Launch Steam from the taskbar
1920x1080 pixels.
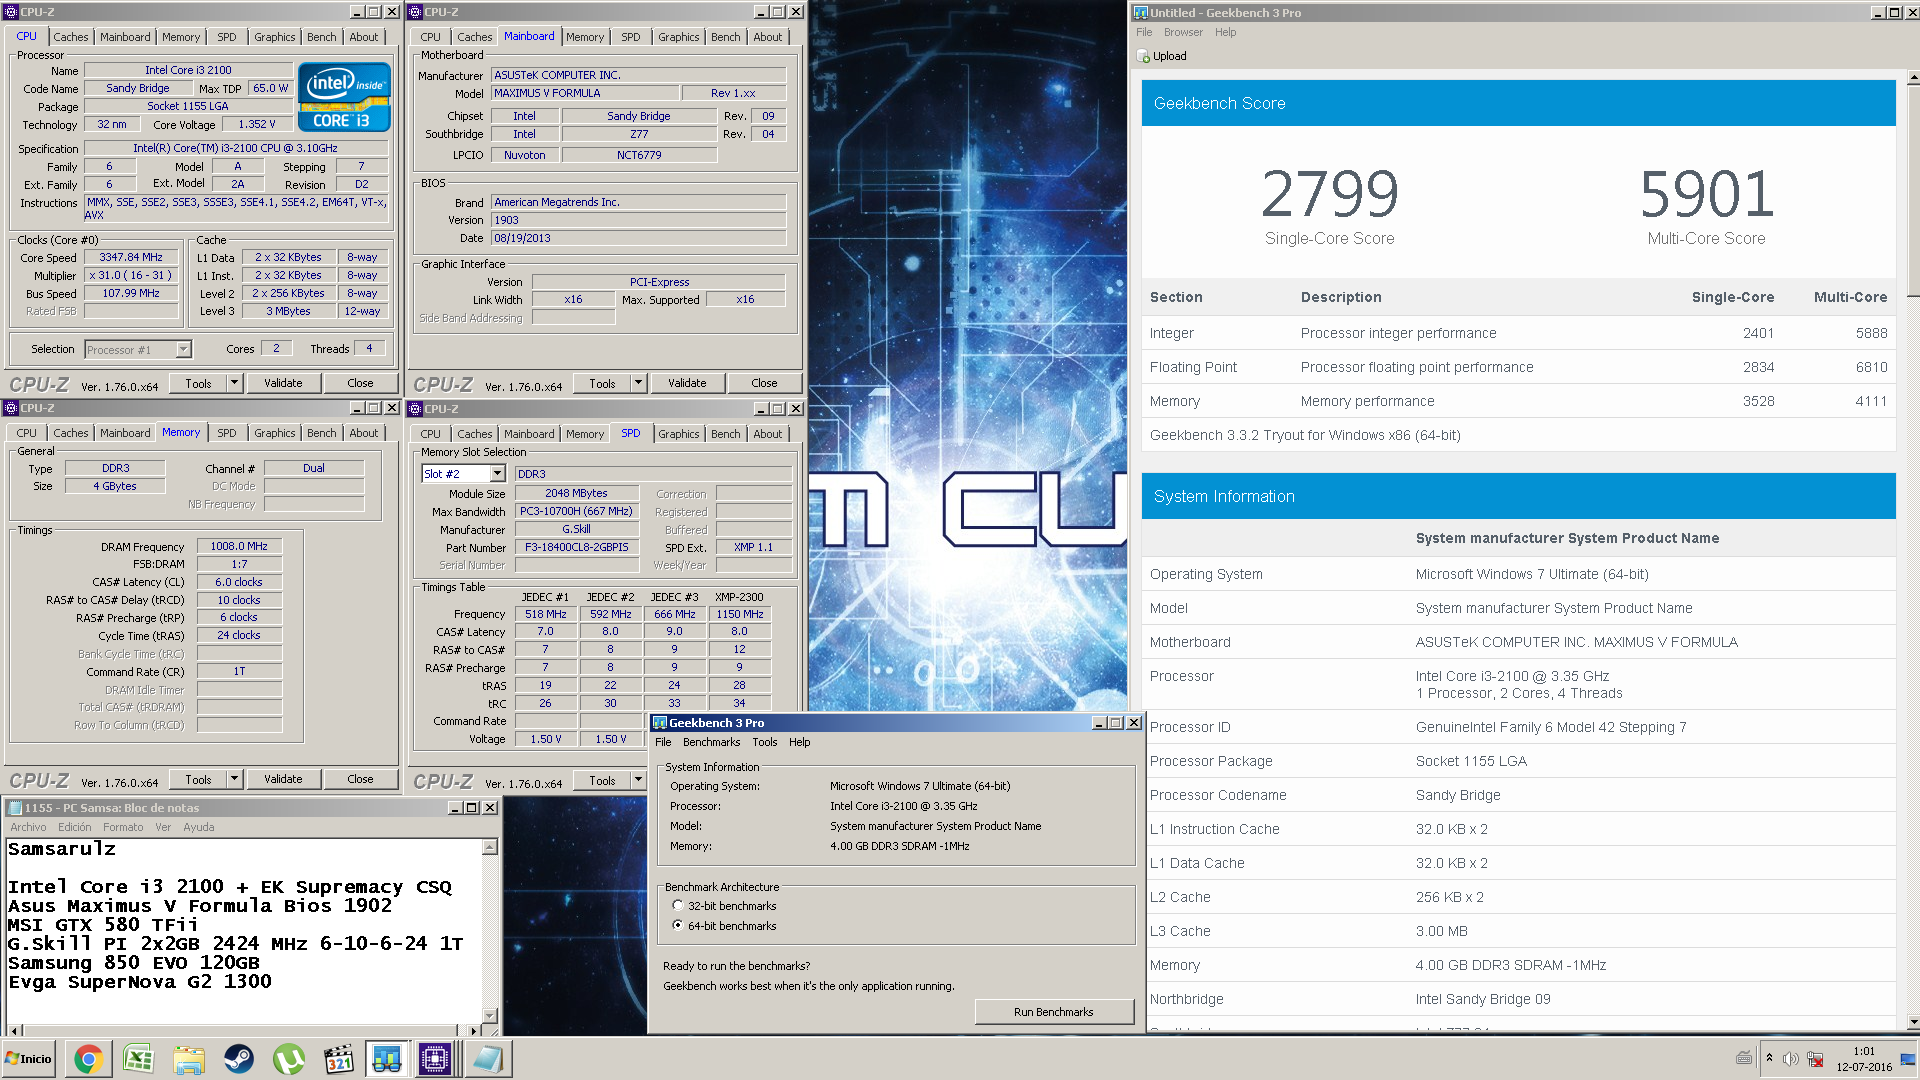click(238, 1059)
